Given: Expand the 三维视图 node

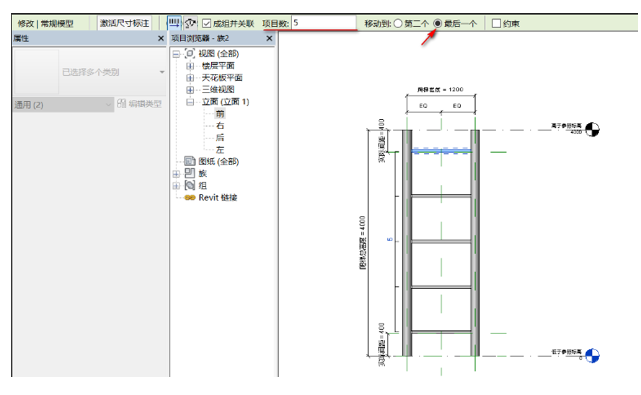Looking at the screenshot, I should (190, 90).
